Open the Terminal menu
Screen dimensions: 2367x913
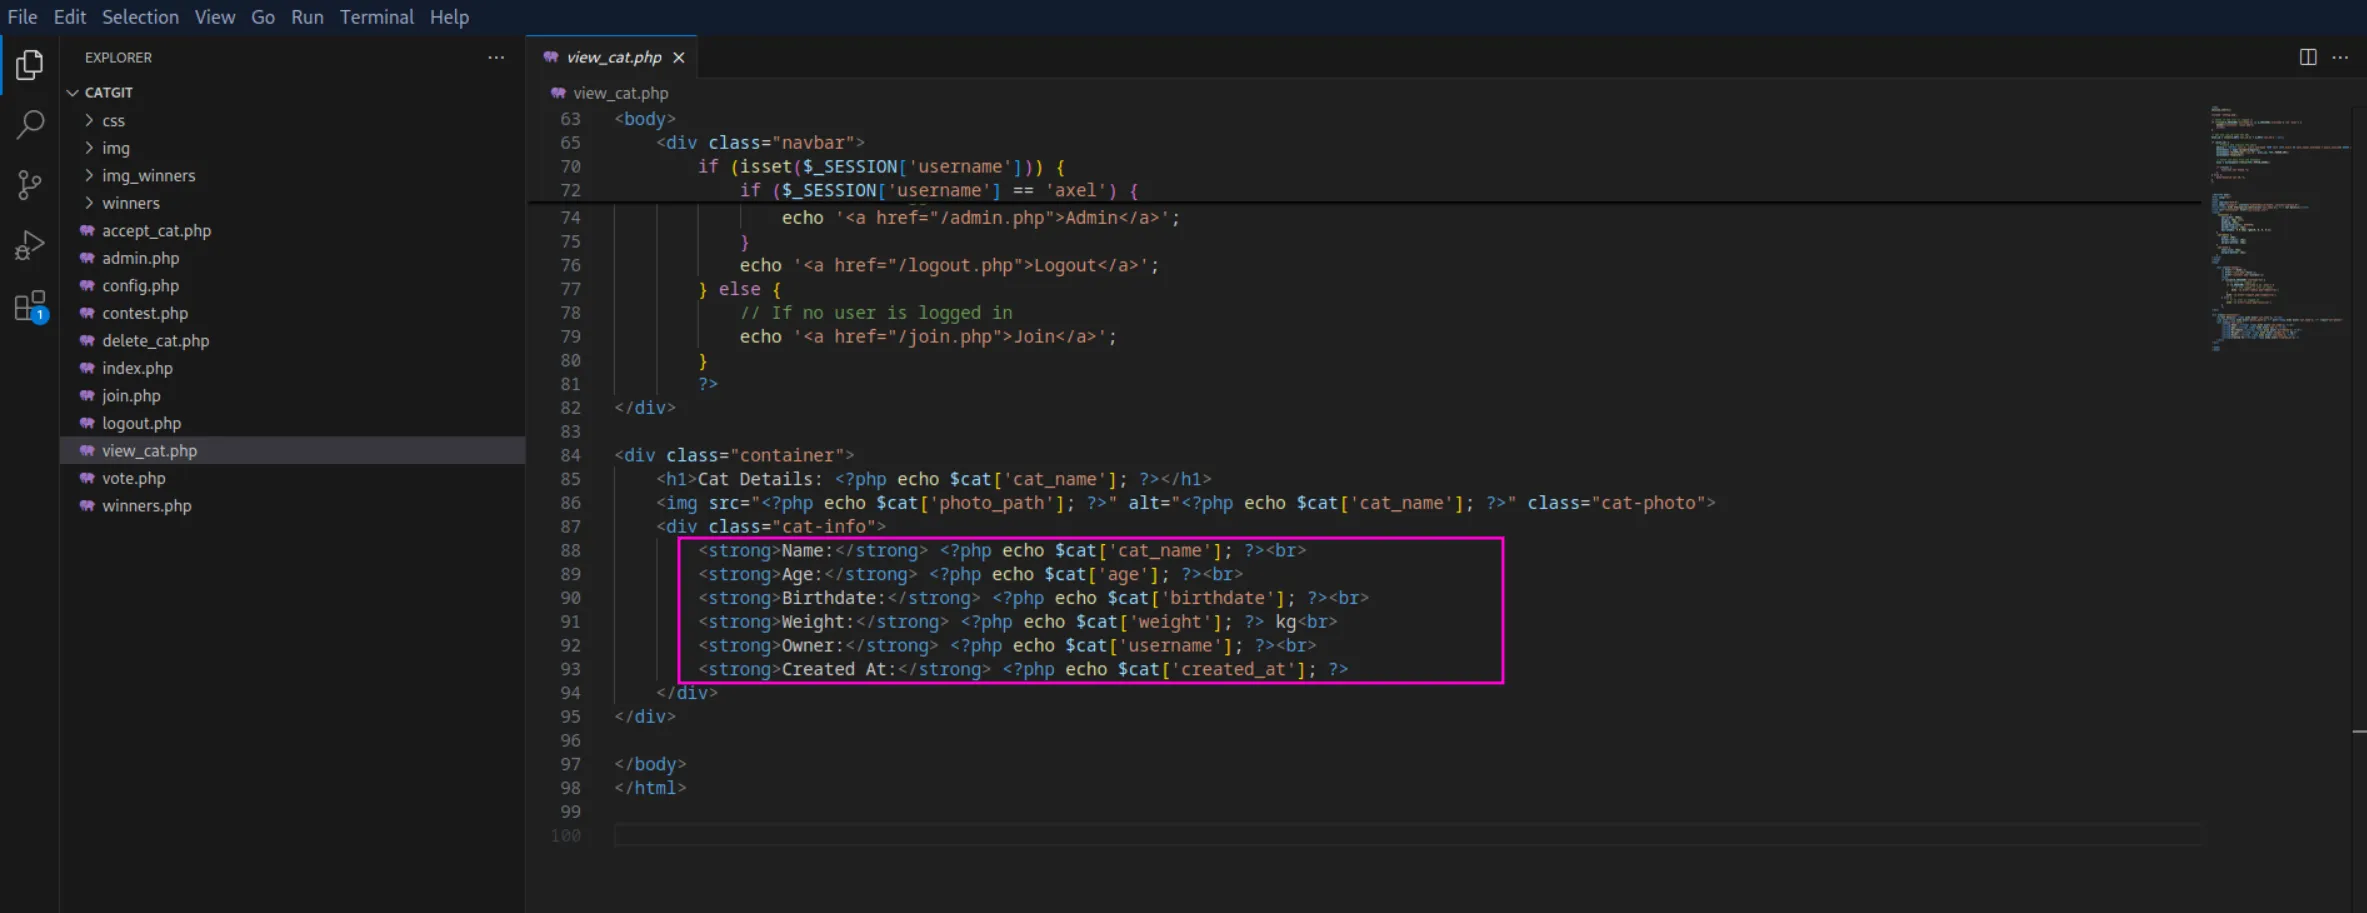coord(376,17)
